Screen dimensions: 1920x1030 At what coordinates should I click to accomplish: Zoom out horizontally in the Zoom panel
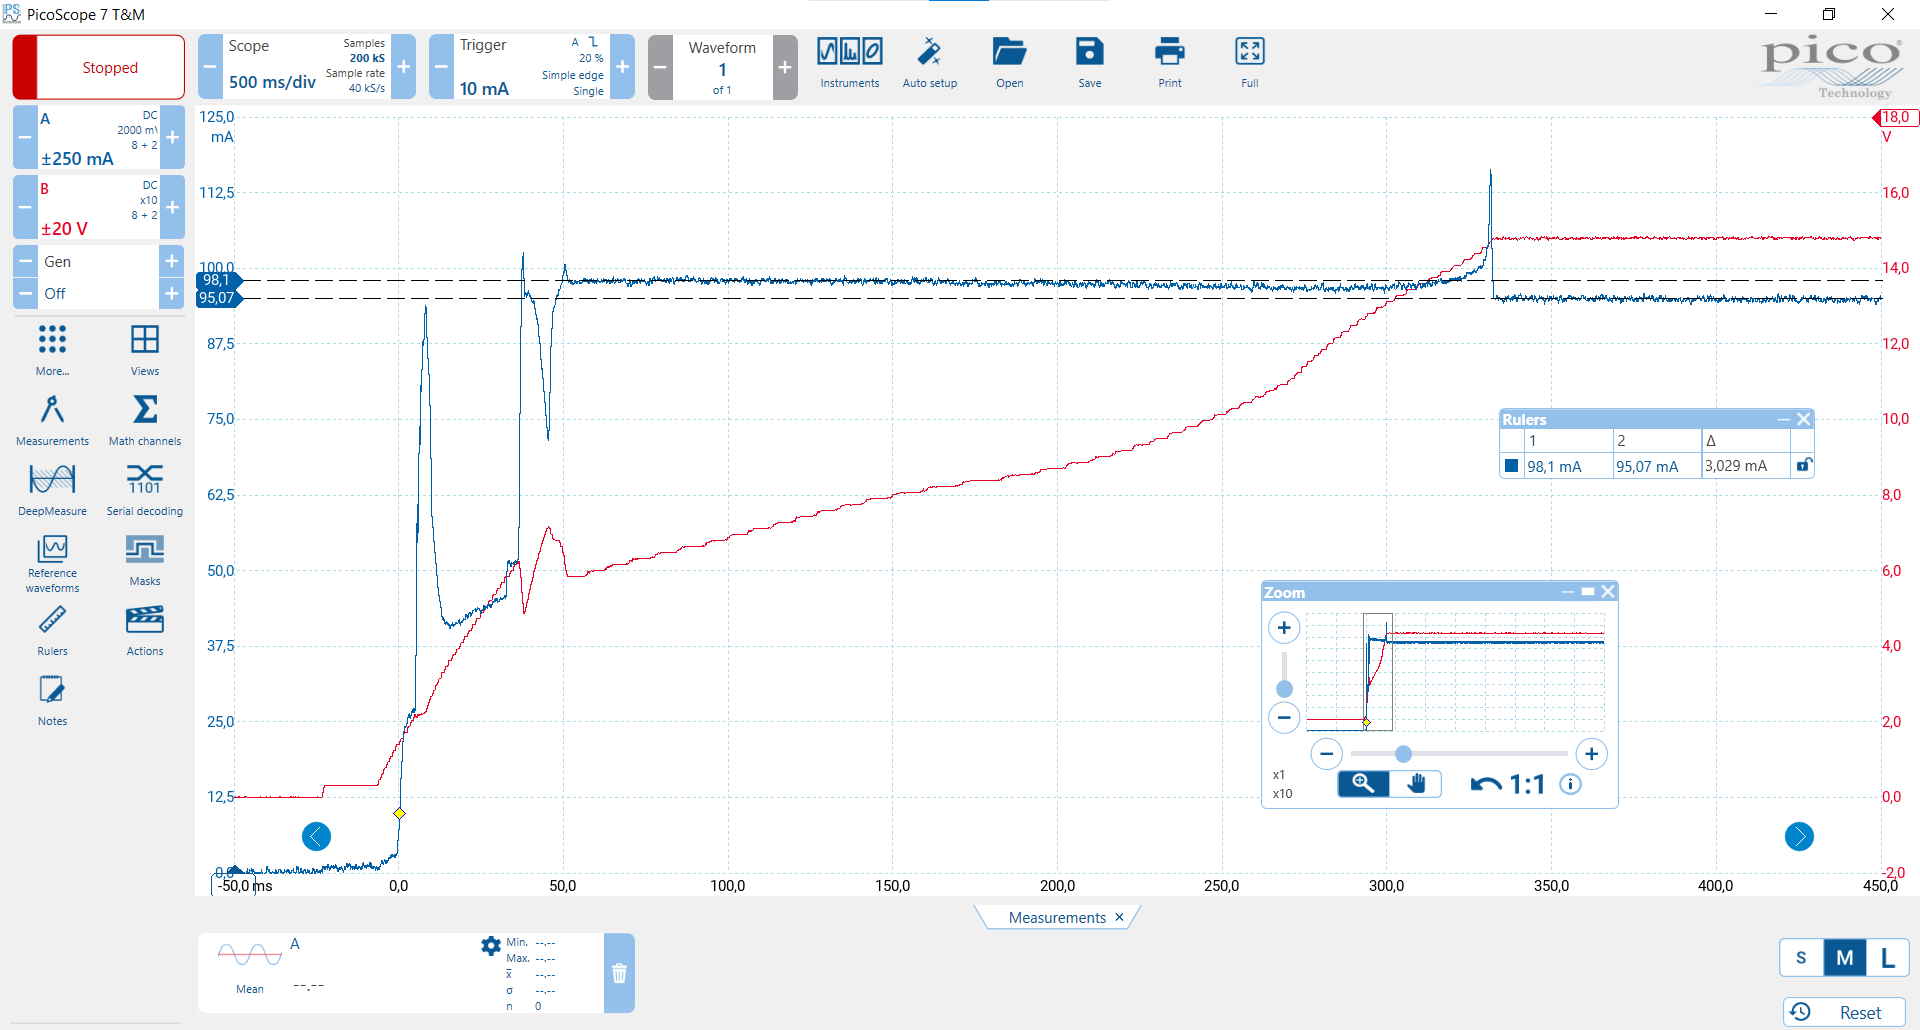1326,754
